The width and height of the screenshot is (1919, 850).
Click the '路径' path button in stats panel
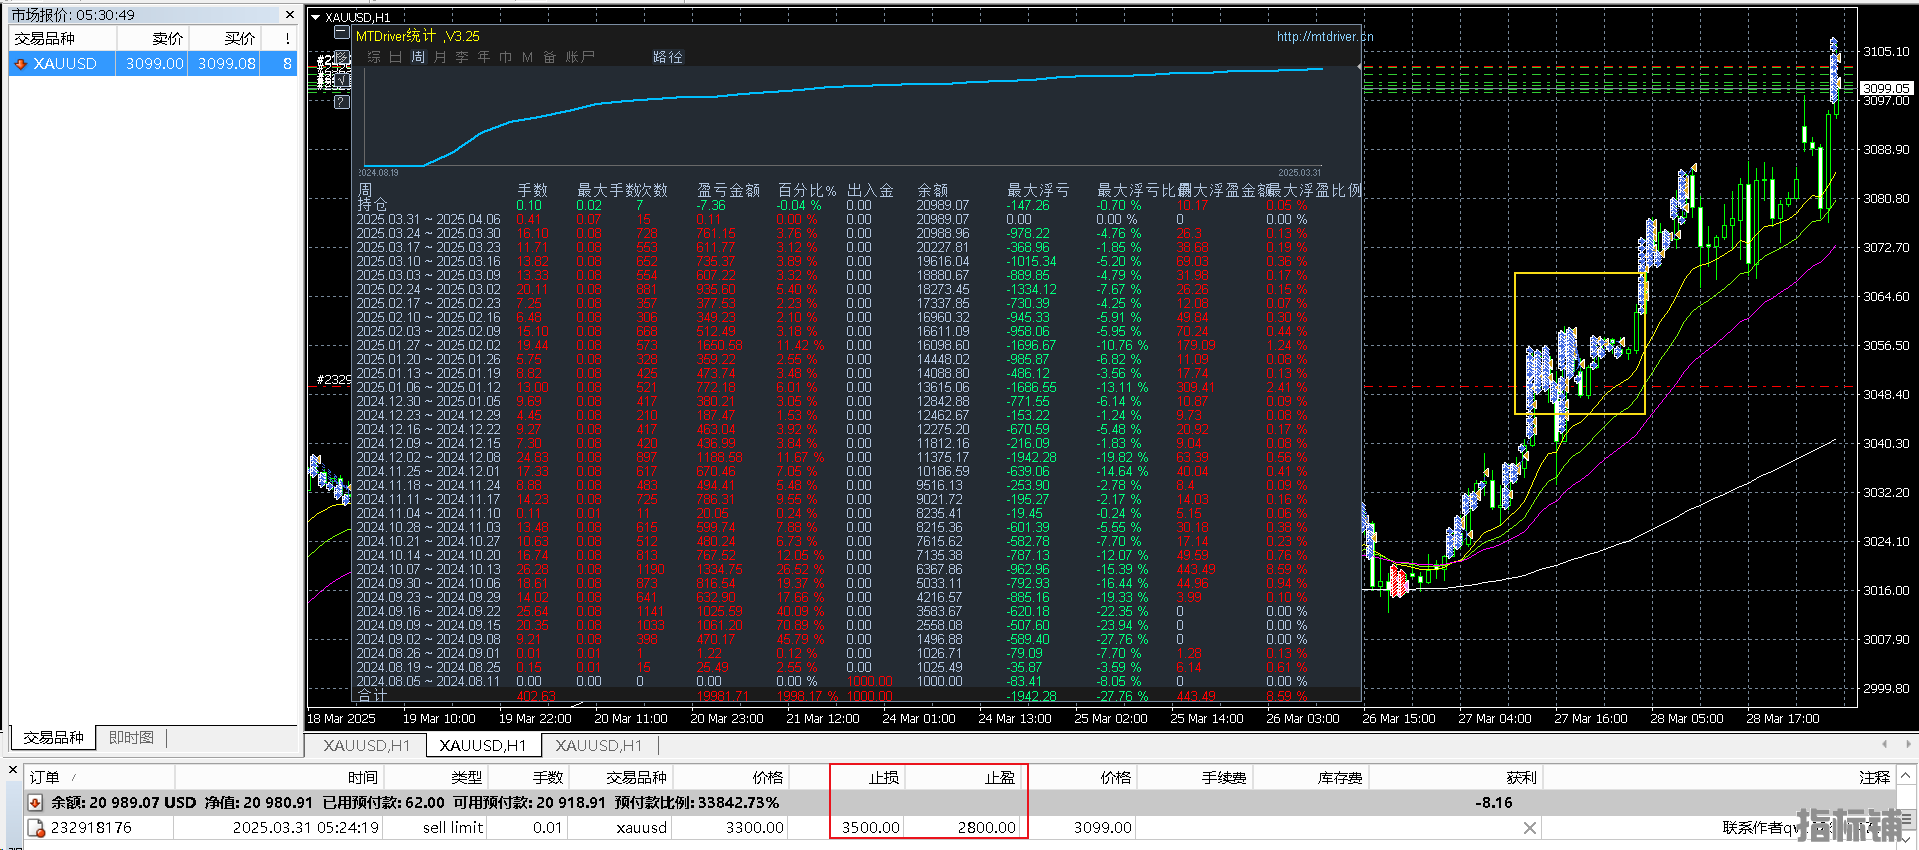(667, 58)
